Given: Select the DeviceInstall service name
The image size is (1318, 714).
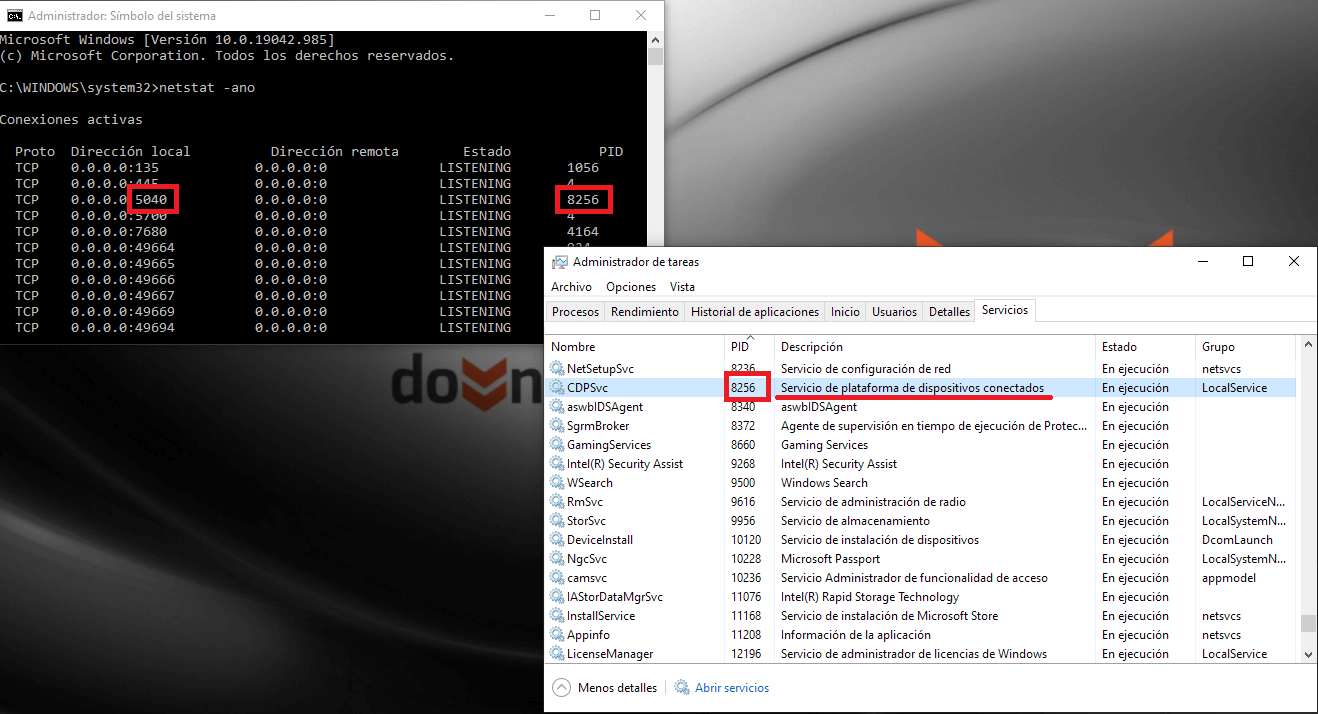Looking at the screenshot, I should pos(600,540).
